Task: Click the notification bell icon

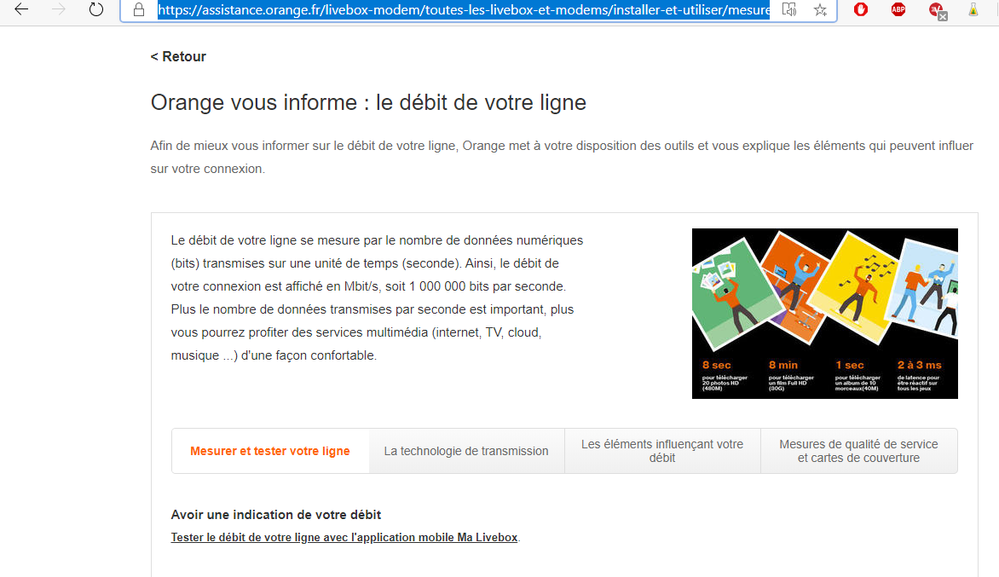Action: point(971,10)
